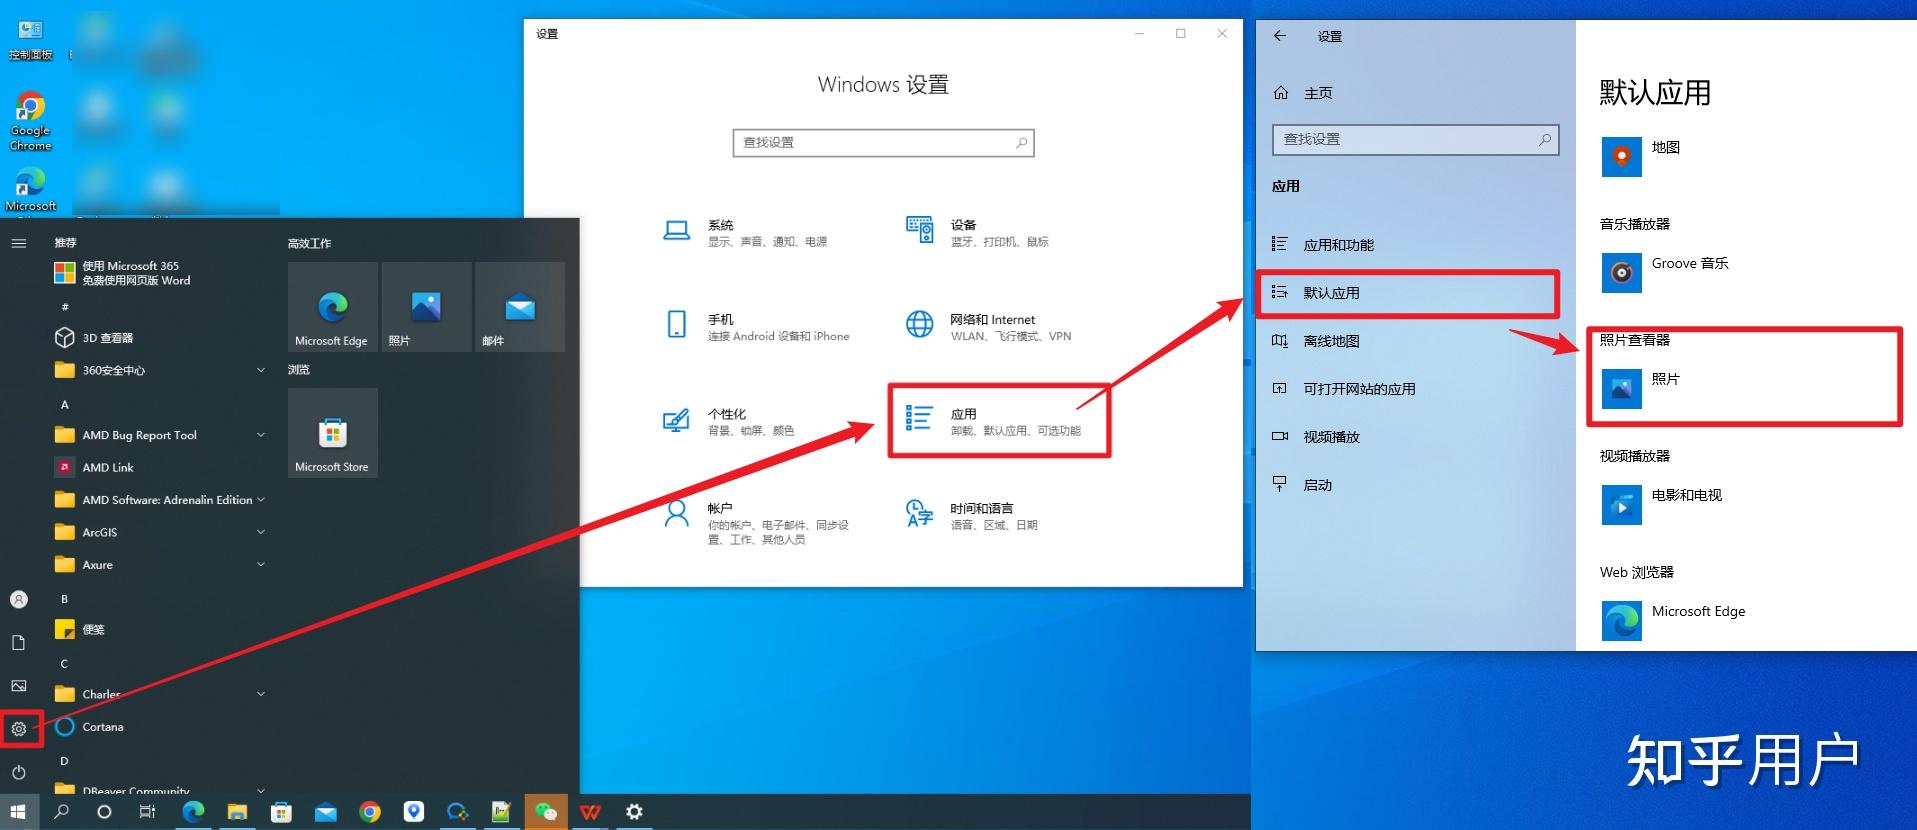The width and height of the screenshot is (1917, 830).
Task: Expand the 360安全中心 folder
Action: 160,370
